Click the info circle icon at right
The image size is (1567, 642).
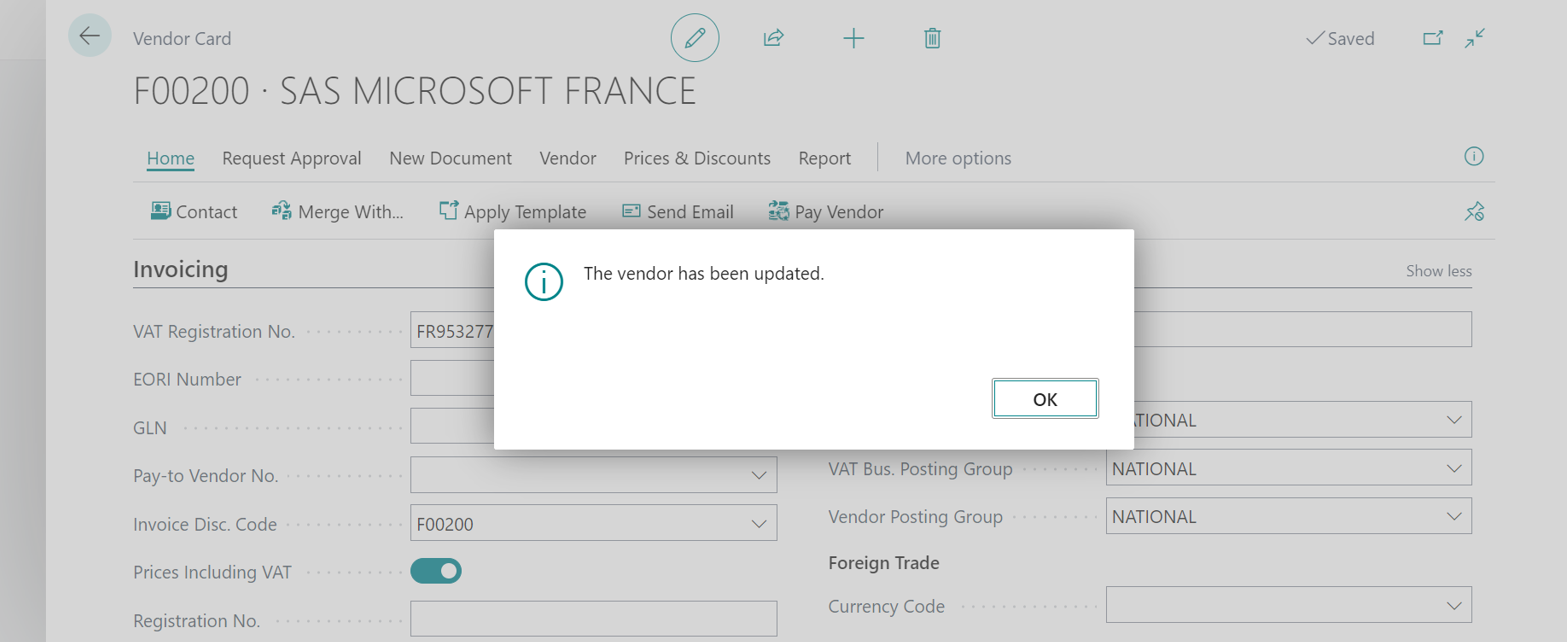(x=1473, y=156)
